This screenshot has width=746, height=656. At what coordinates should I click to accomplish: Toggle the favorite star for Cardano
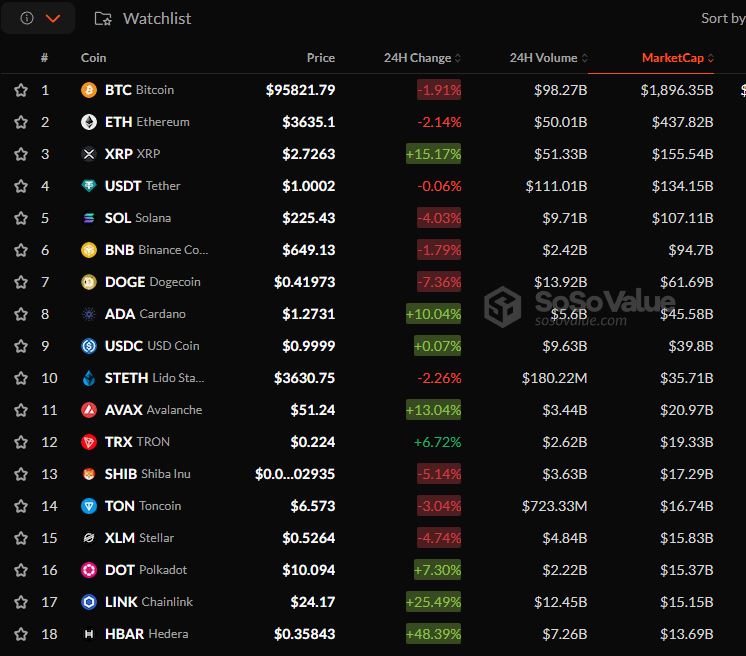coord(21,314)
